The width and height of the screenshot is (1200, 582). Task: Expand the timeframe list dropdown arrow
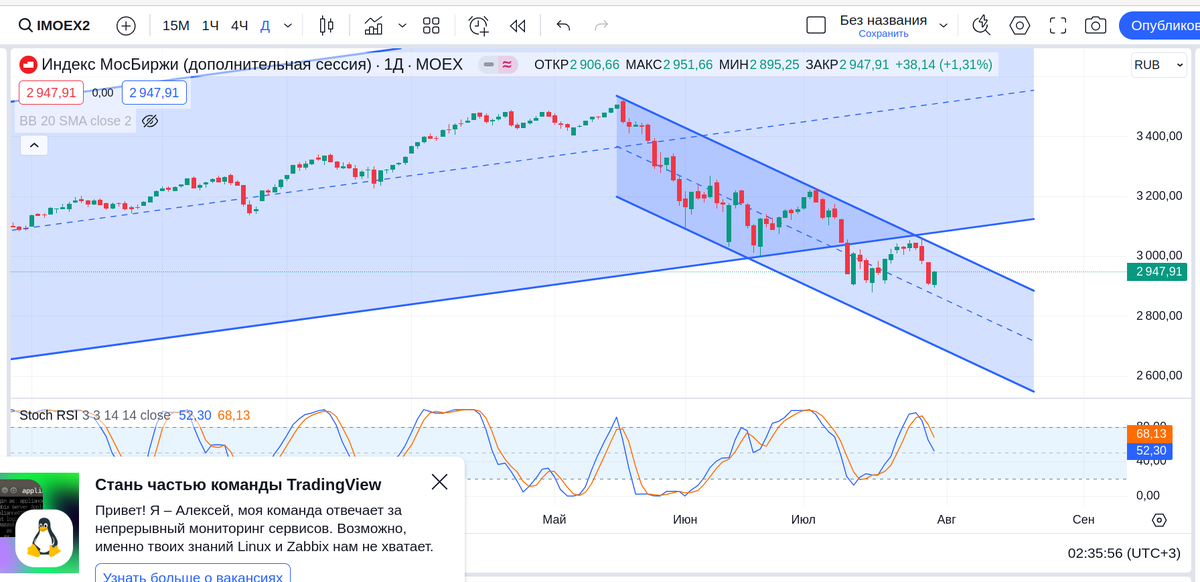(x=289, y=25)
